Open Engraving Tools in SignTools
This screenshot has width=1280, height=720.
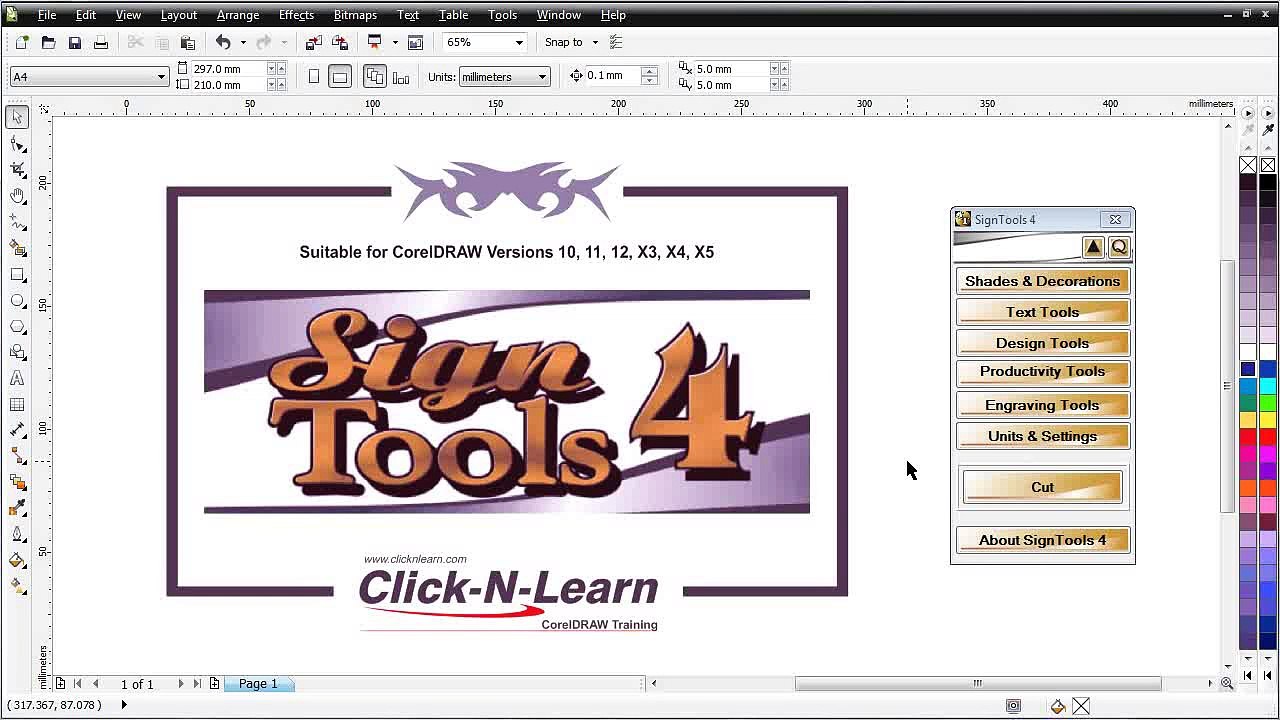pyautogui.click(x=1042, y=405)
